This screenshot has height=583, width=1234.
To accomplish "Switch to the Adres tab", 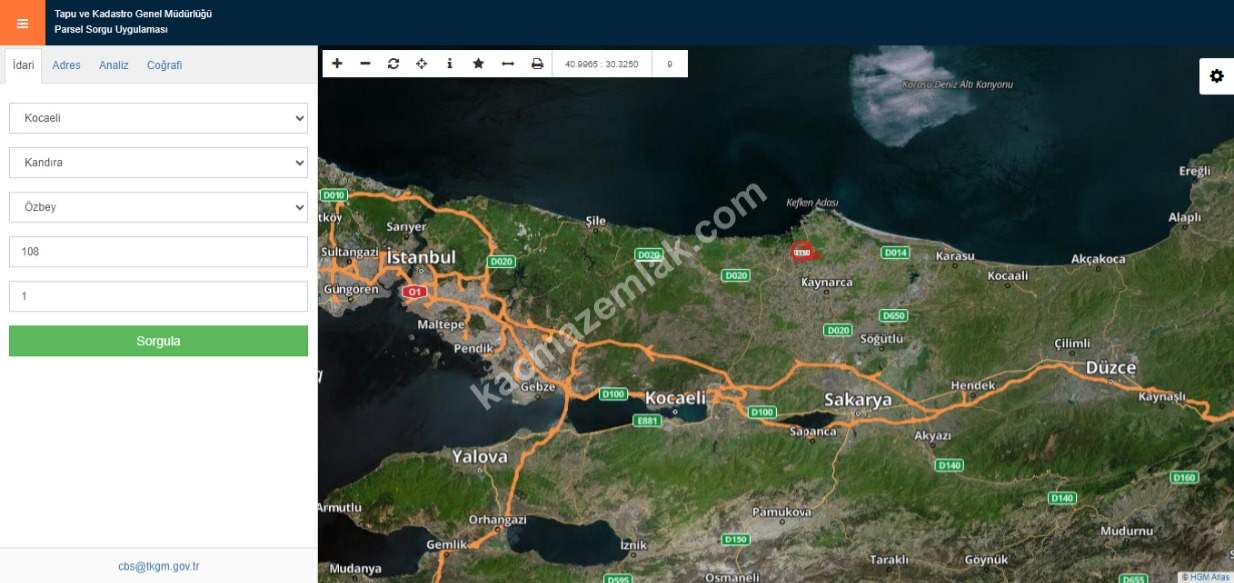I will (66, 65).
